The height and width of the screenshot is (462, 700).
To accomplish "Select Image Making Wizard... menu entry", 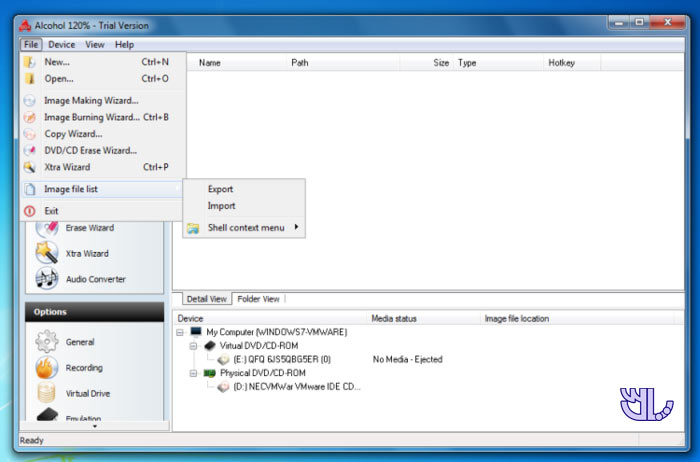I will coord(104,100).
